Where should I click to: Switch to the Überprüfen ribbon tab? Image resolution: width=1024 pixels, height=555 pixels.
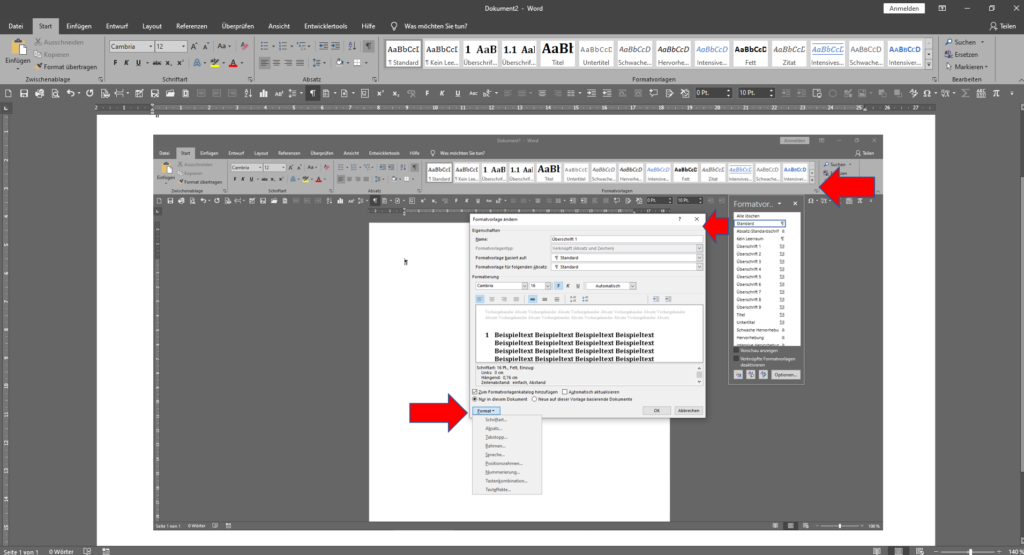[x=238, y=26]
